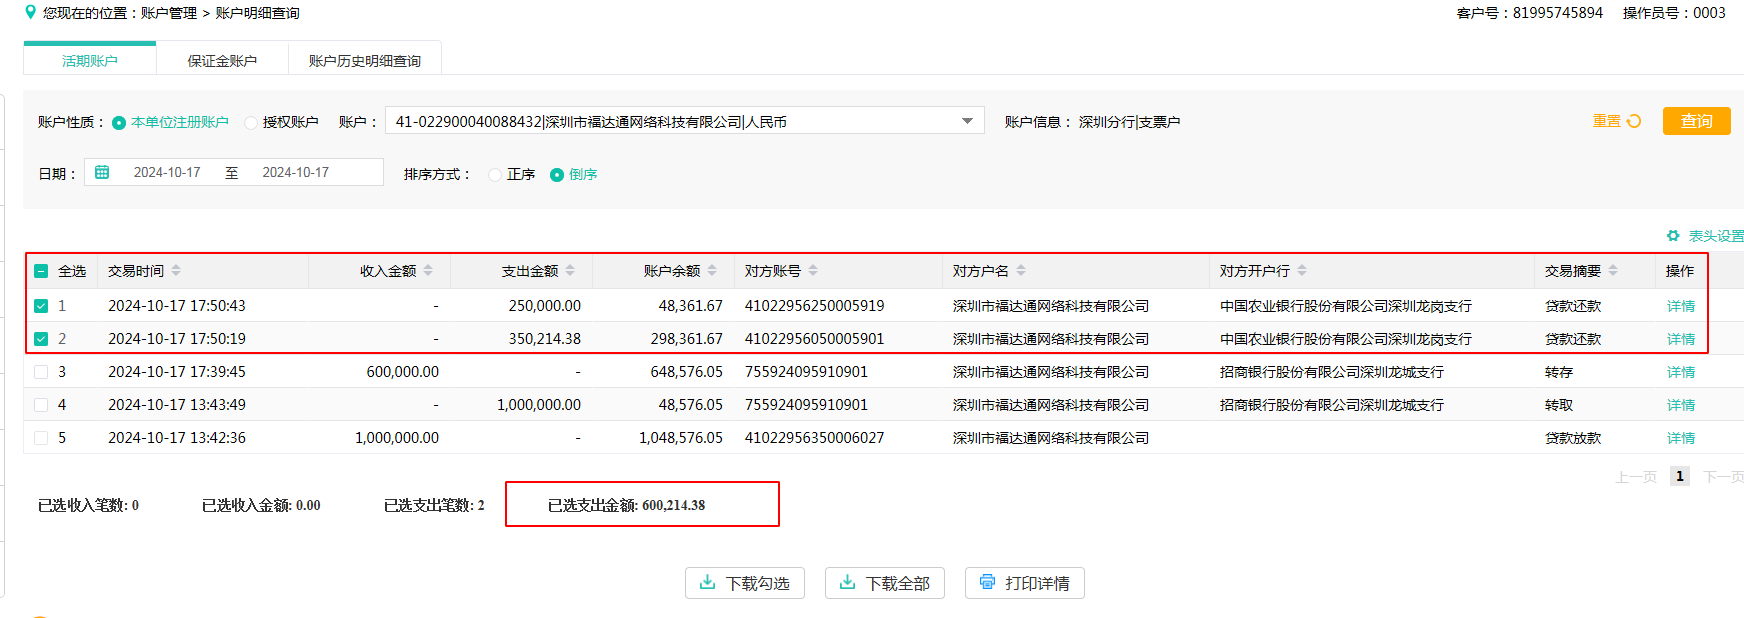Click 已选支出金额 600,214.38 total
This screenshot has width=1744, height=618.
click(x=626, y=505)
